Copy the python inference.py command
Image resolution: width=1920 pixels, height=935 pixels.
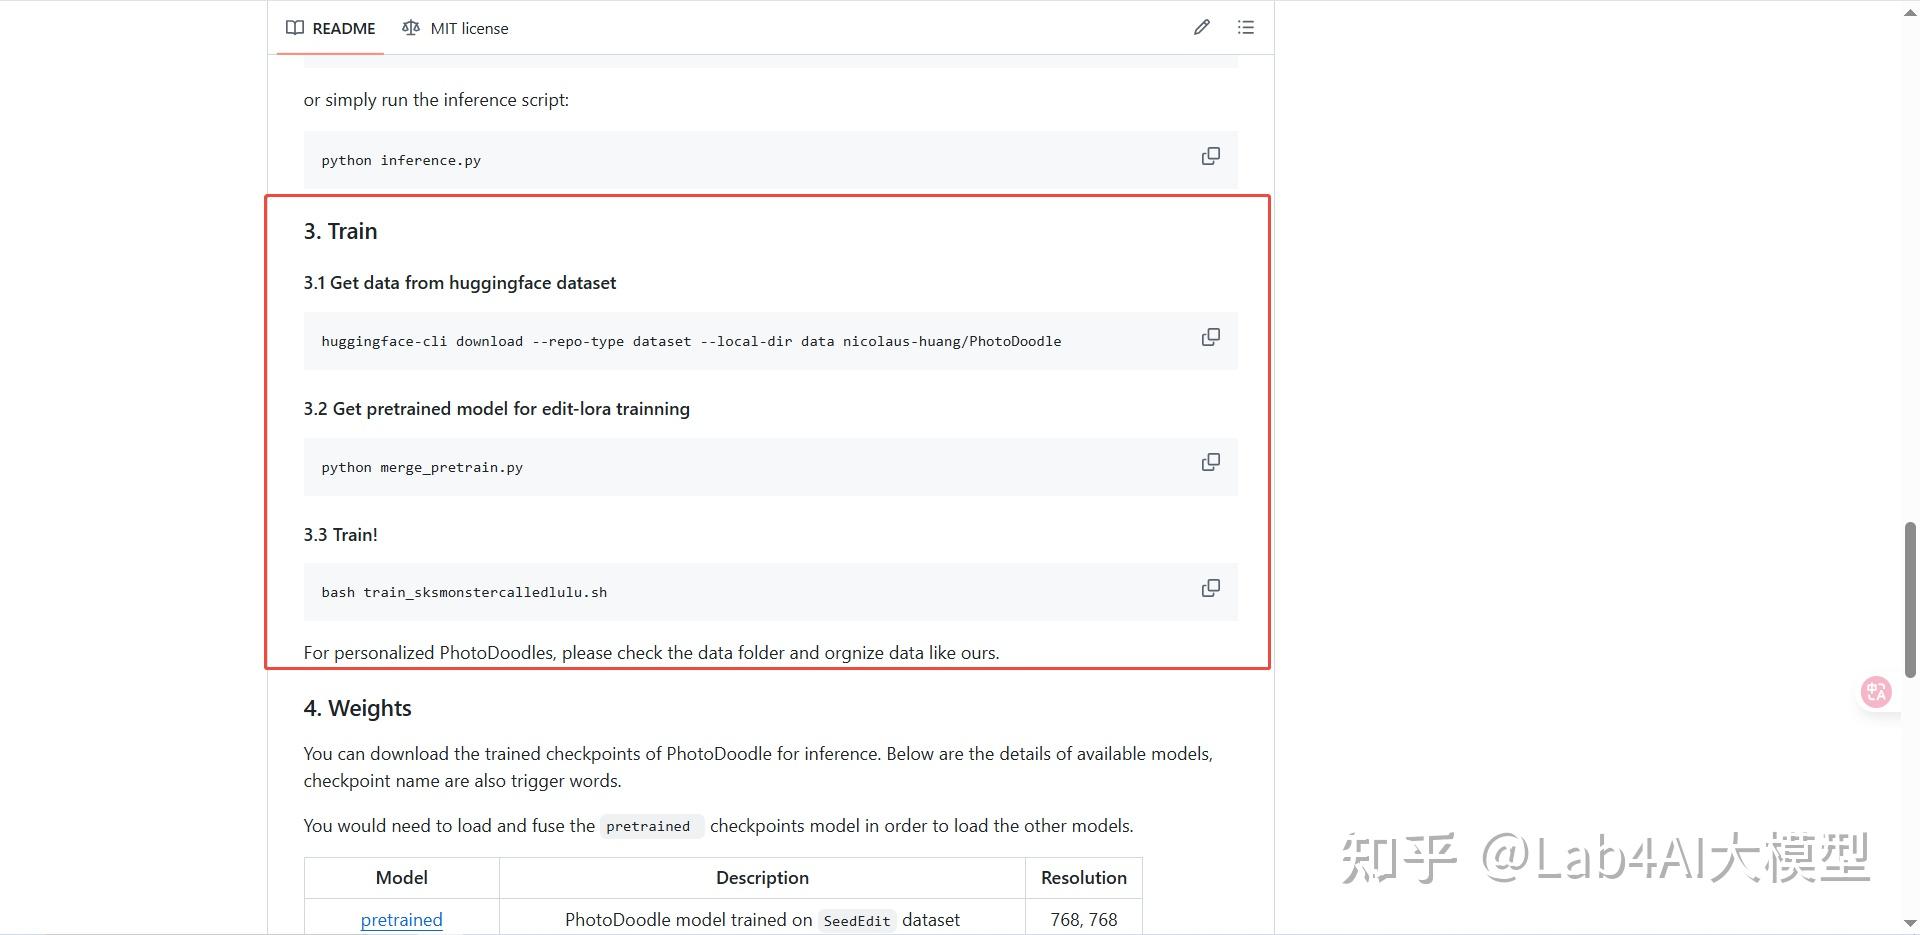point(1210,157)
